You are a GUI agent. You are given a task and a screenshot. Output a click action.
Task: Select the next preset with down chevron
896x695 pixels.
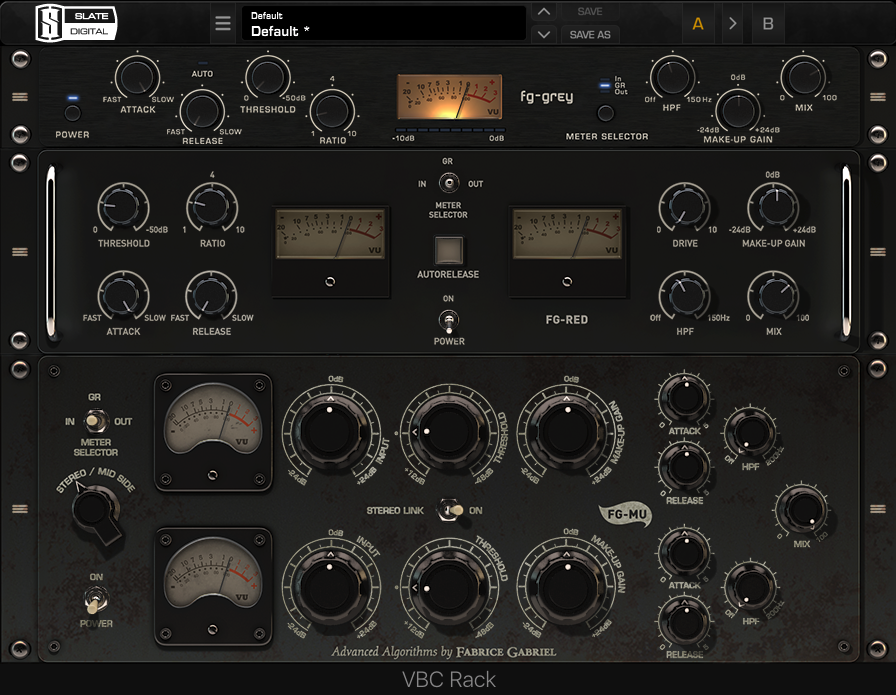point(544,34)
